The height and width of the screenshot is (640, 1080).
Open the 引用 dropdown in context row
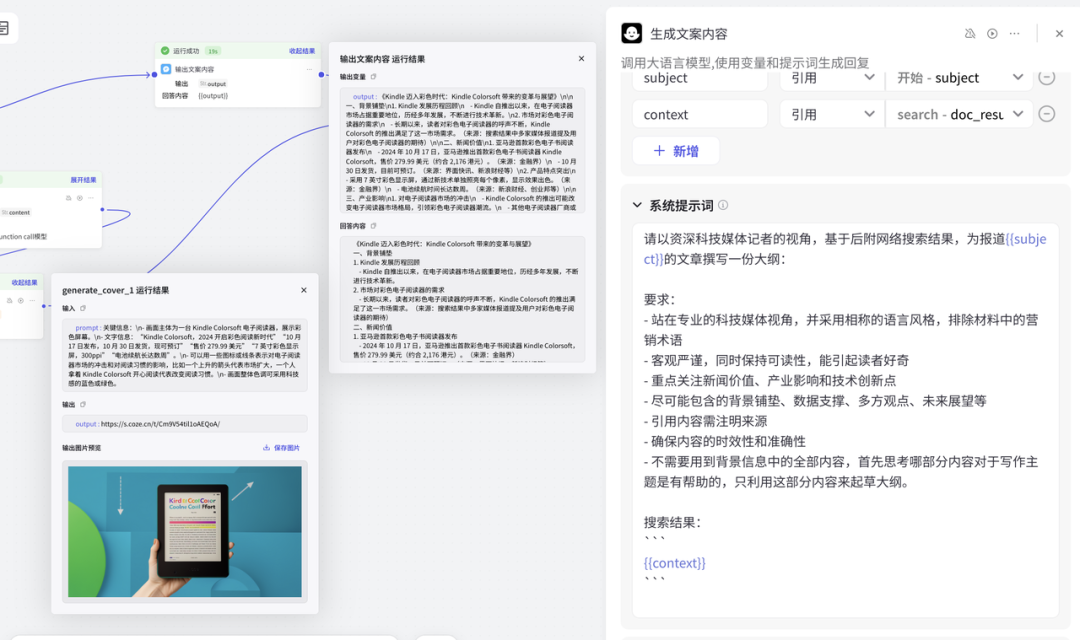tap(831, 114)
